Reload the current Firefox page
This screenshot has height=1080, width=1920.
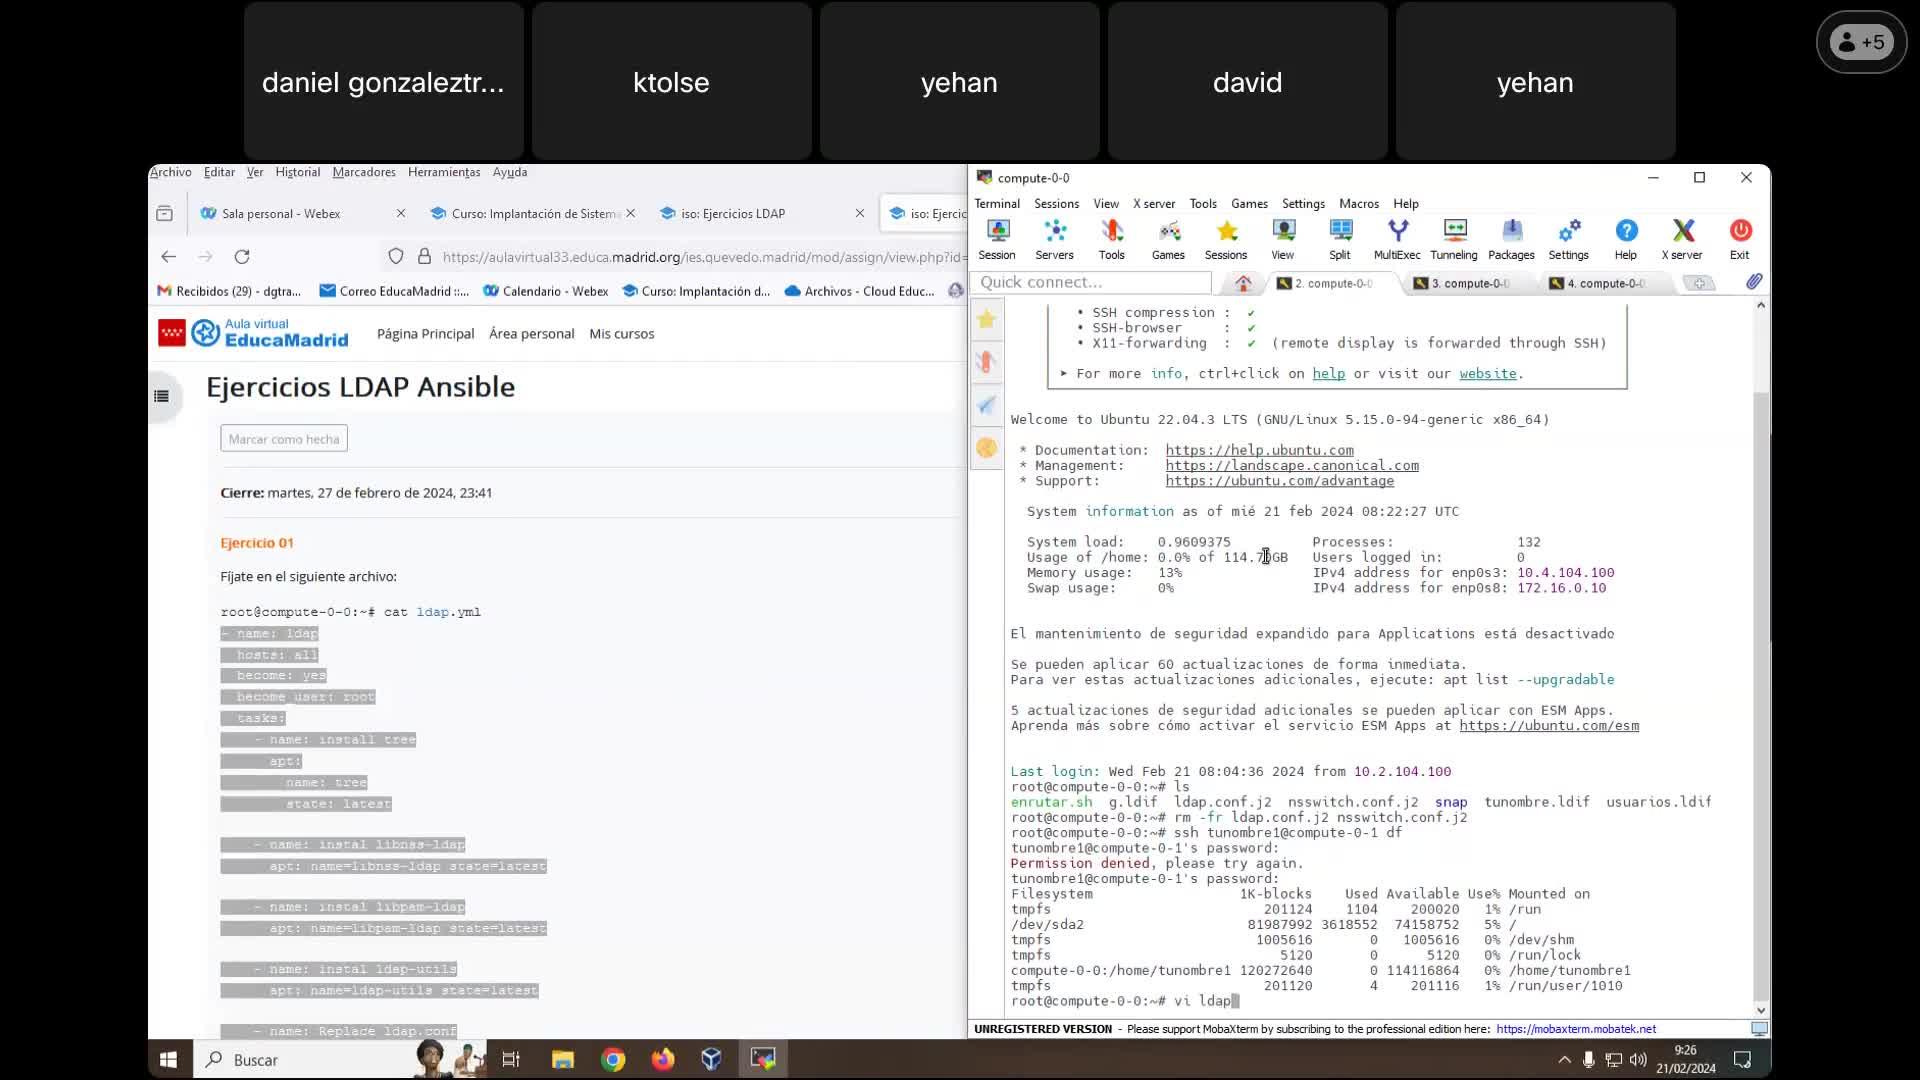click(242, 257)
